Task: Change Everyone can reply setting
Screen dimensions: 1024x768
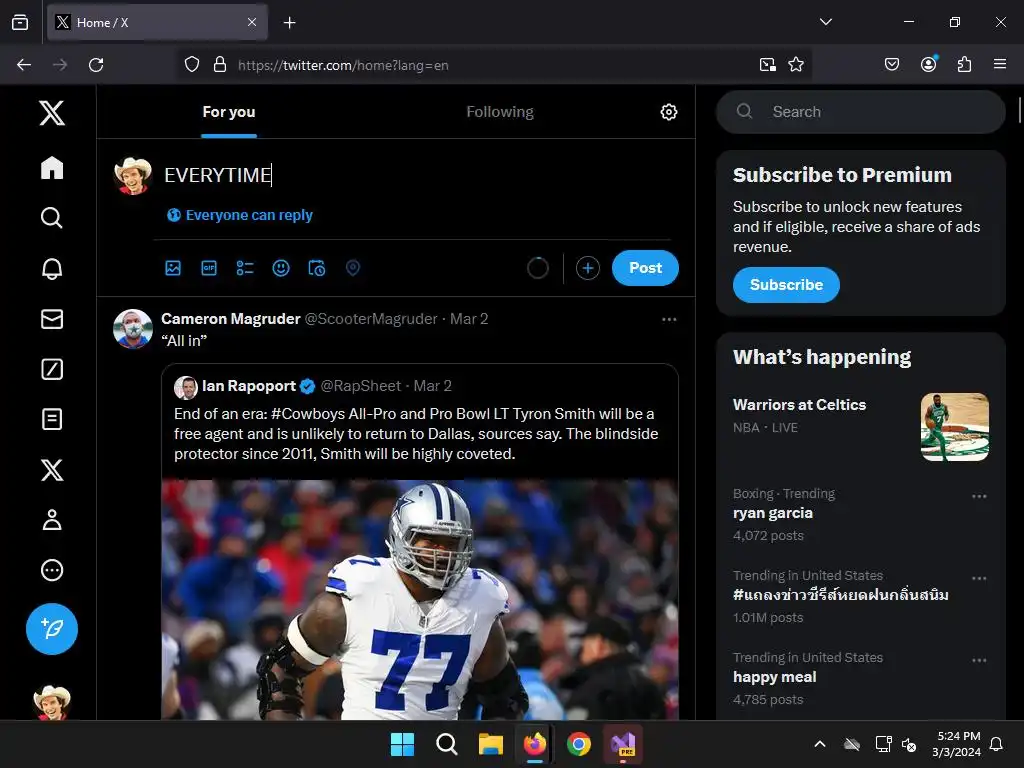Action: click(240, 215)
